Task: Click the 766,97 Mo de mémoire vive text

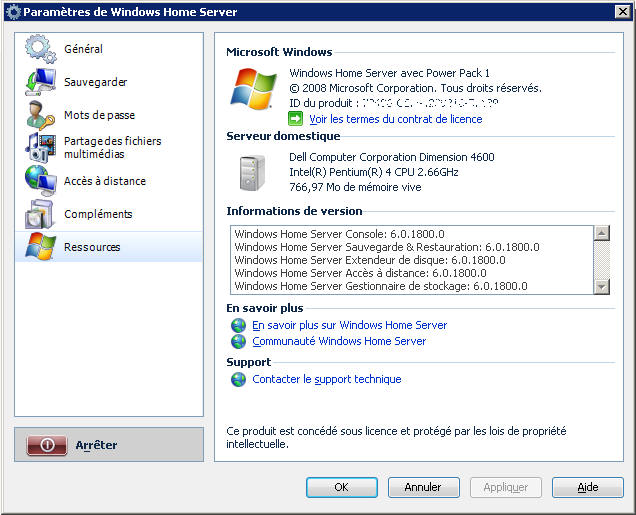Action: 355,187
